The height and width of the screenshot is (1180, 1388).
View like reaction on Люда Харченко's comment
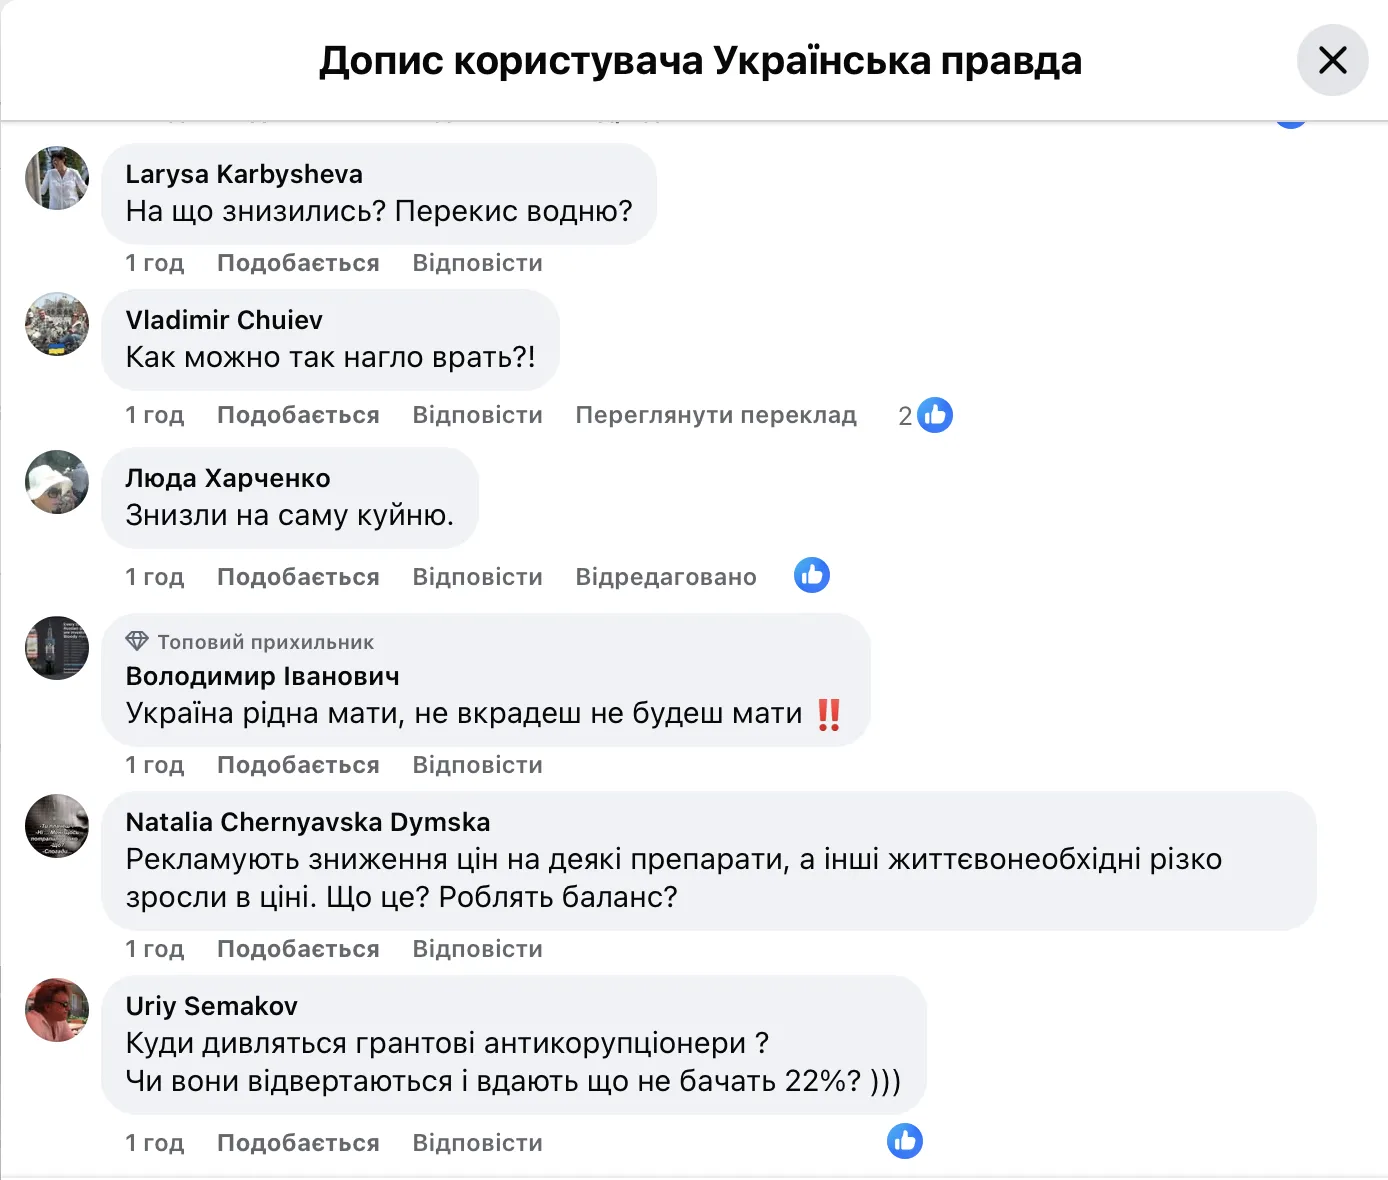(x=811, y=575)
